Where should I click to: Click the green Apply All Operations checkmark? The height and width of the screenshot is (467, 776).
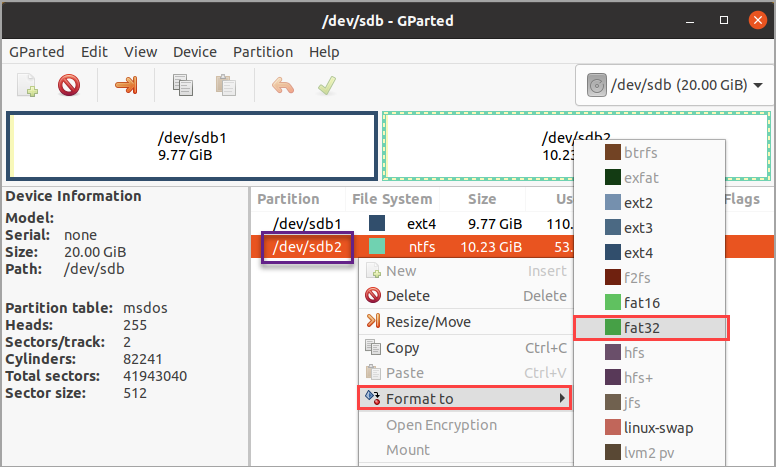pos(327,86)
